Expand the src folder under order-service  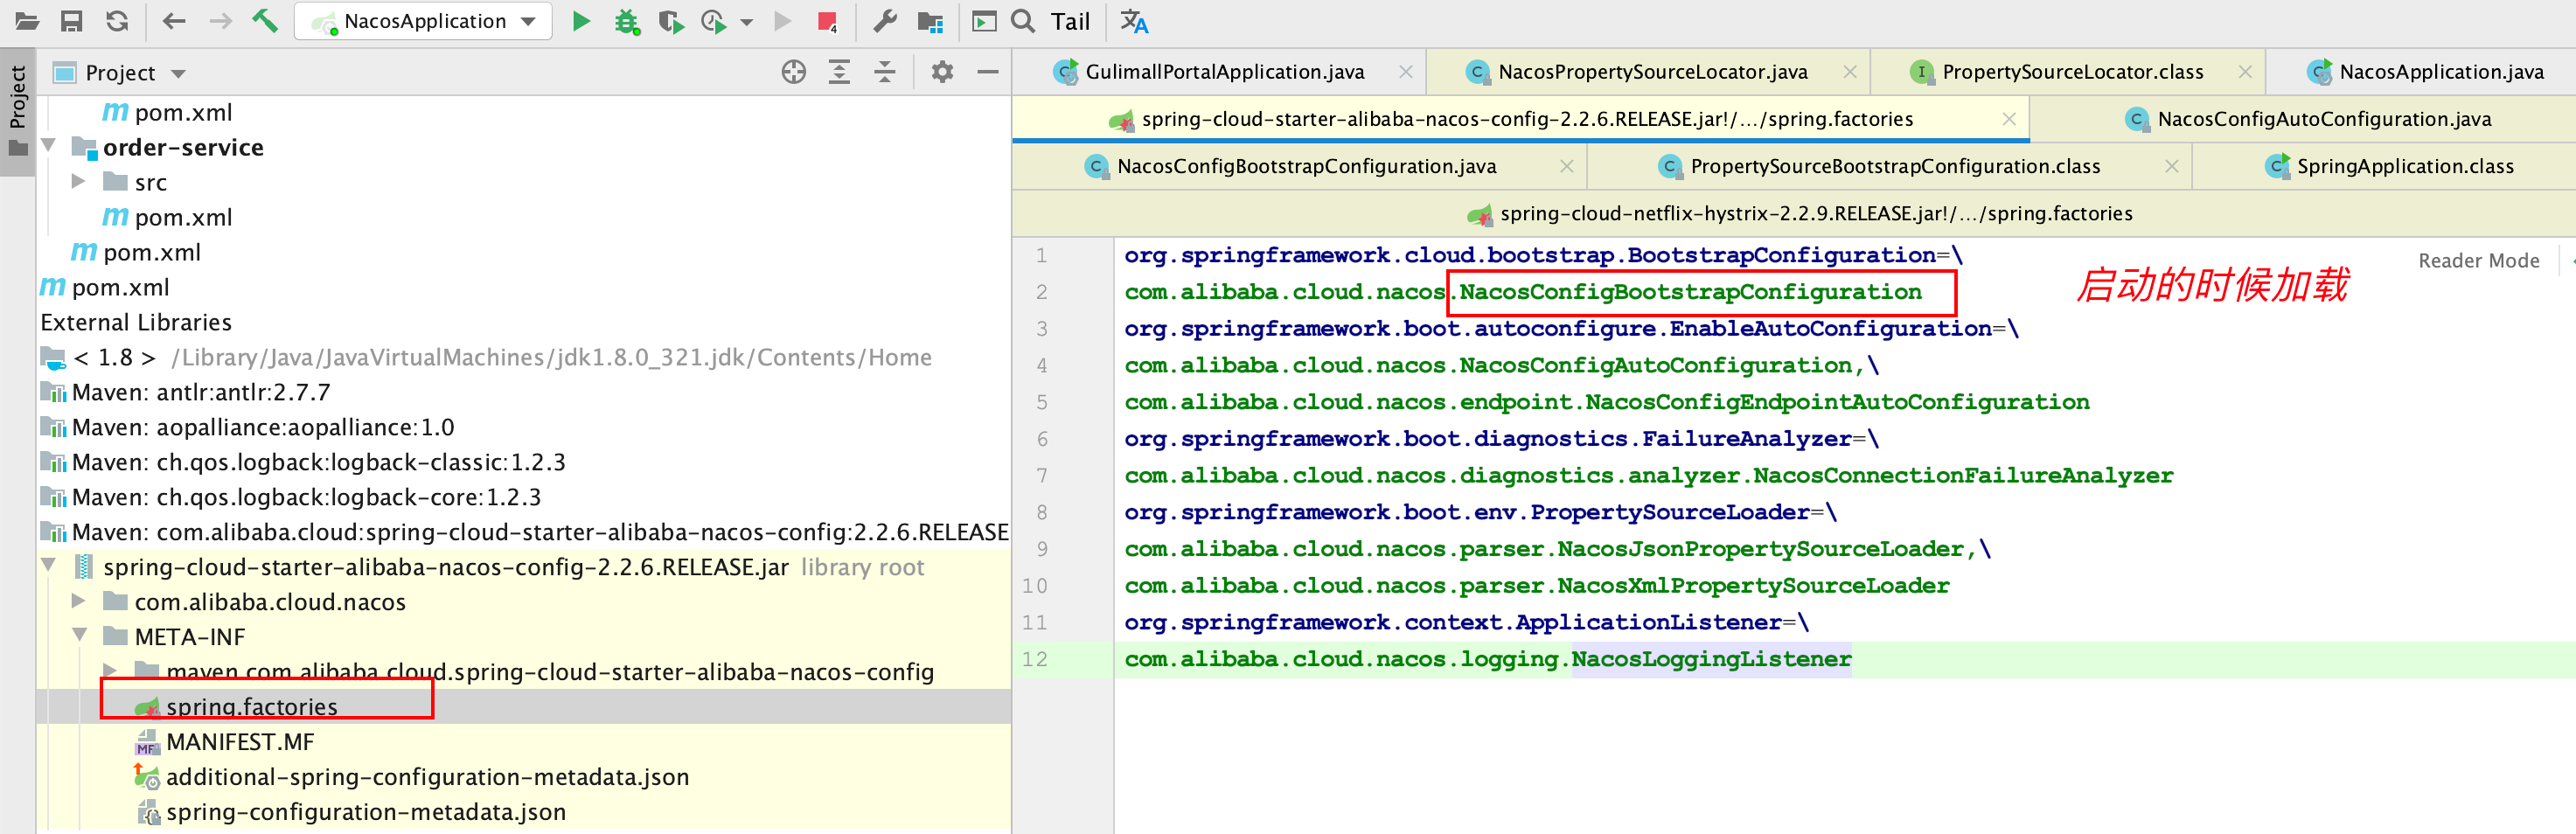pos(79,181)
